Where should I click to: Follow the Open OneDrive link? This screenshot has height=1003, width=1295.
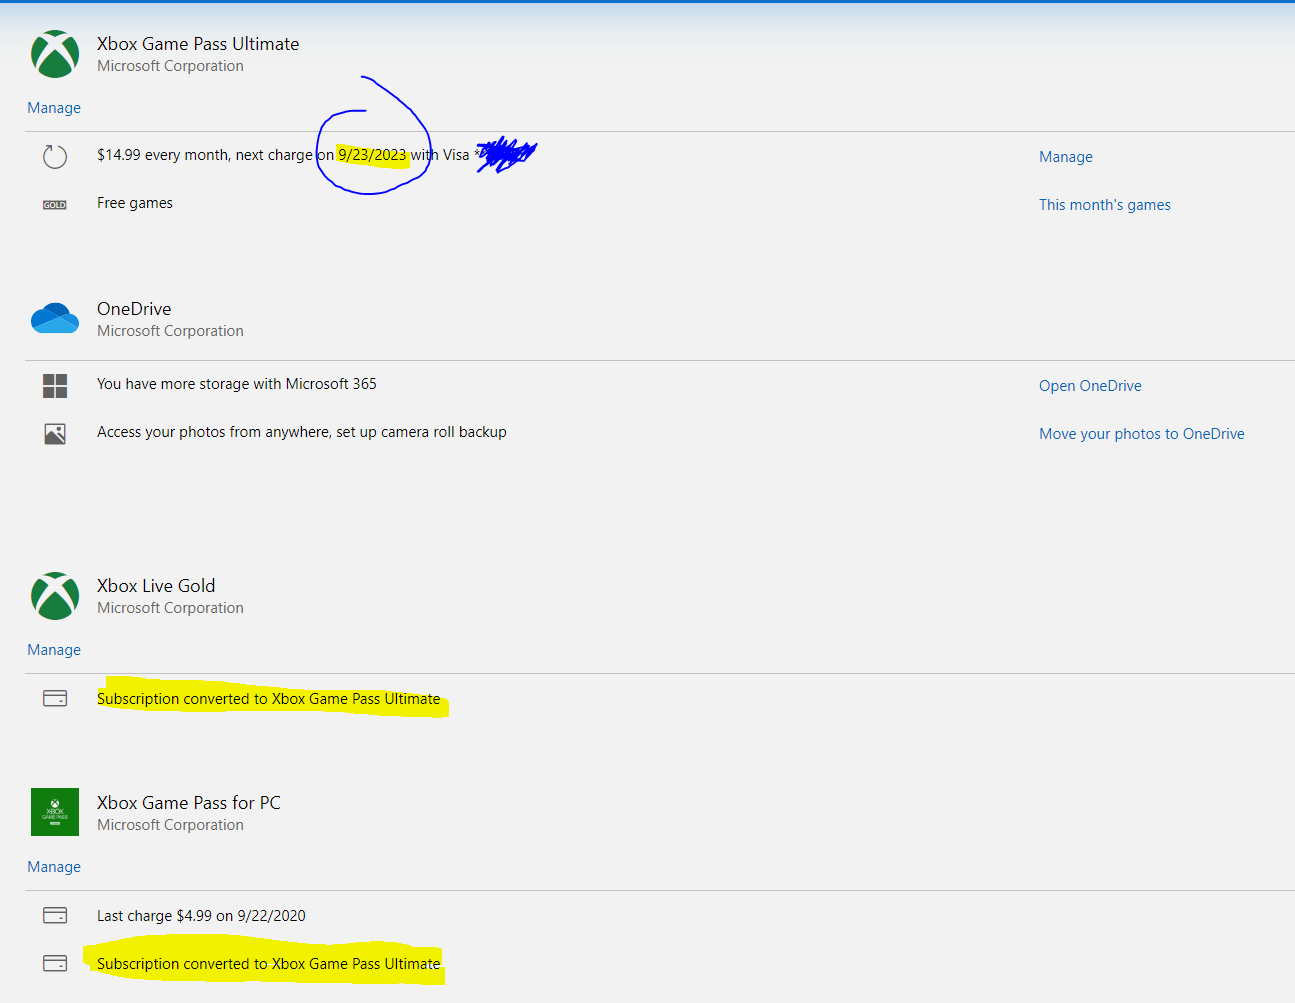pos(1090,386)
